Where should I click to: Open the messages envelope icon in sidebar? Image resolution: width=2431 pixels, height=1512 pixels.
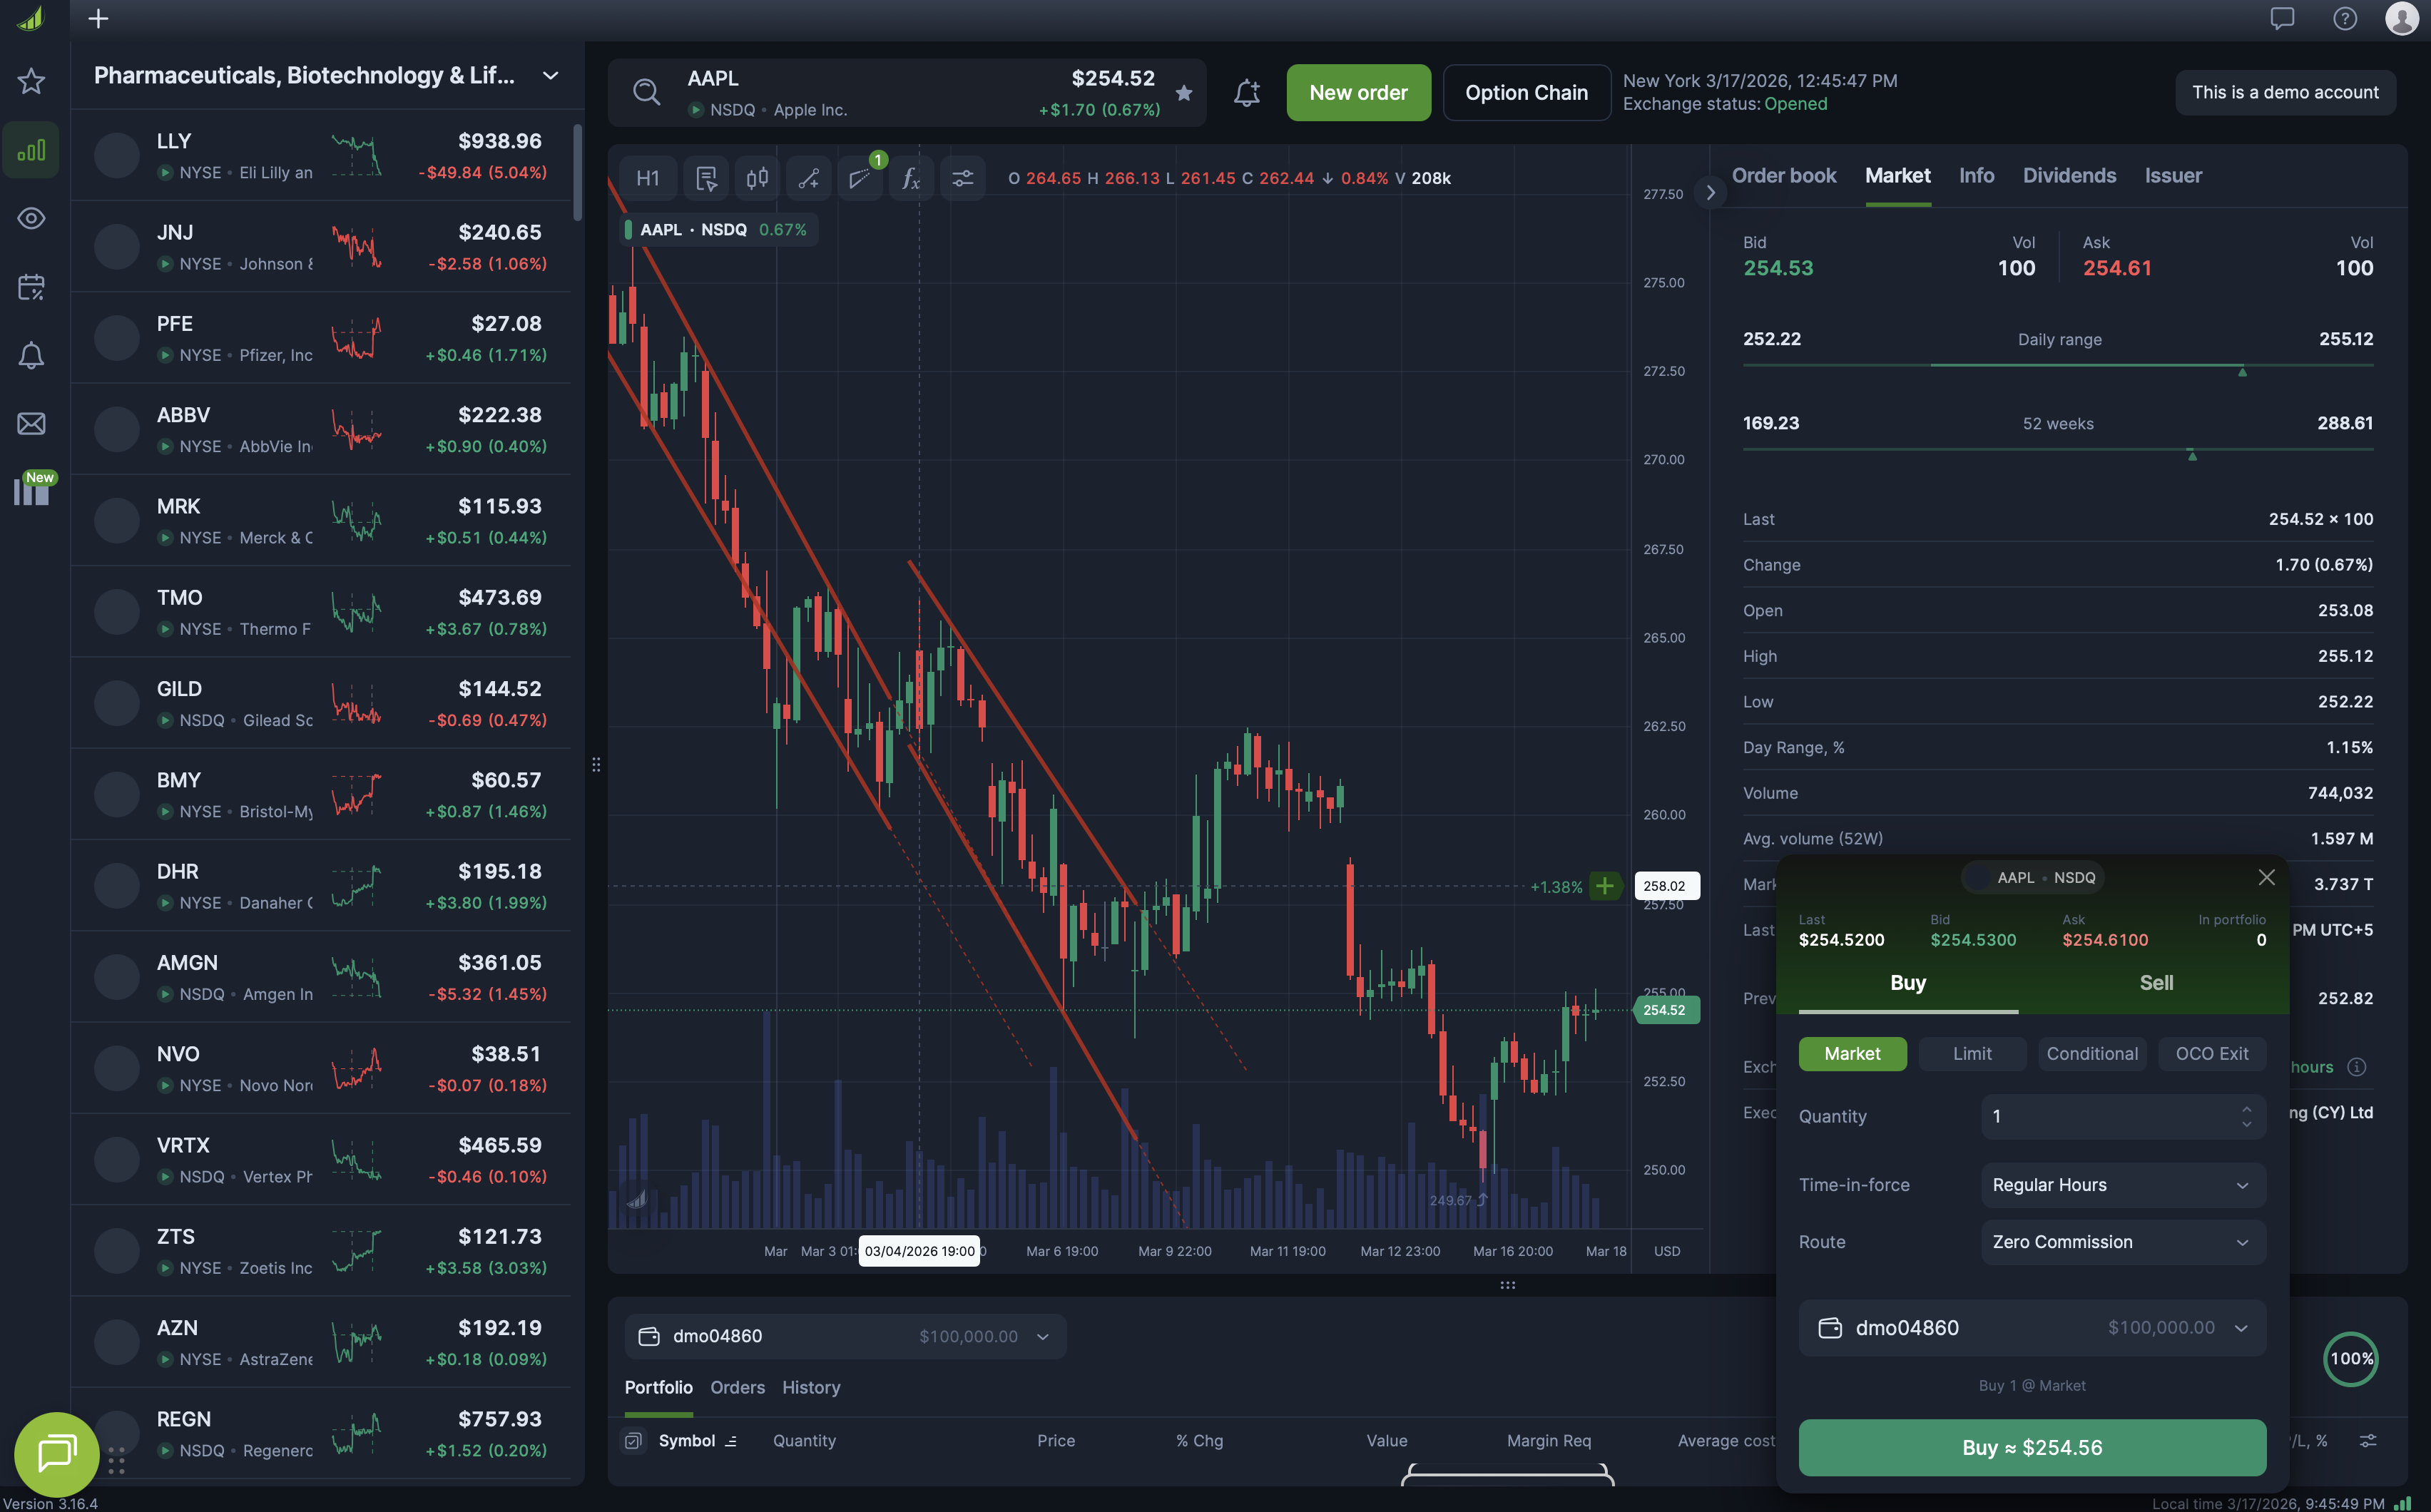[x=31, y=424]
